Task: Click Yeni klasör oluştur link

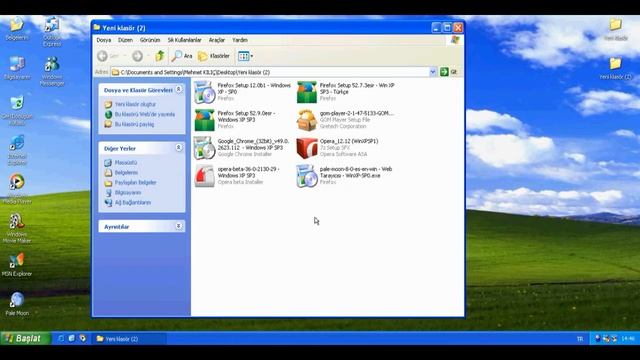Action: click(x=135, y=104)
